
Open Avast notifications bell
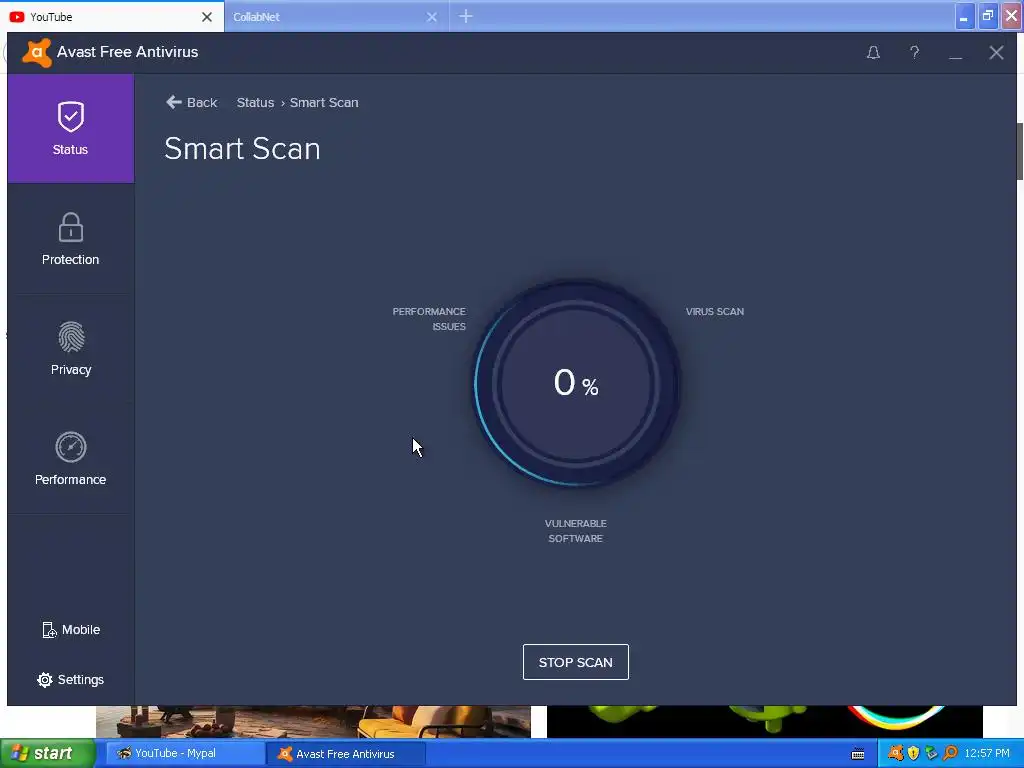pyautogui.click(x=873, y=52)
